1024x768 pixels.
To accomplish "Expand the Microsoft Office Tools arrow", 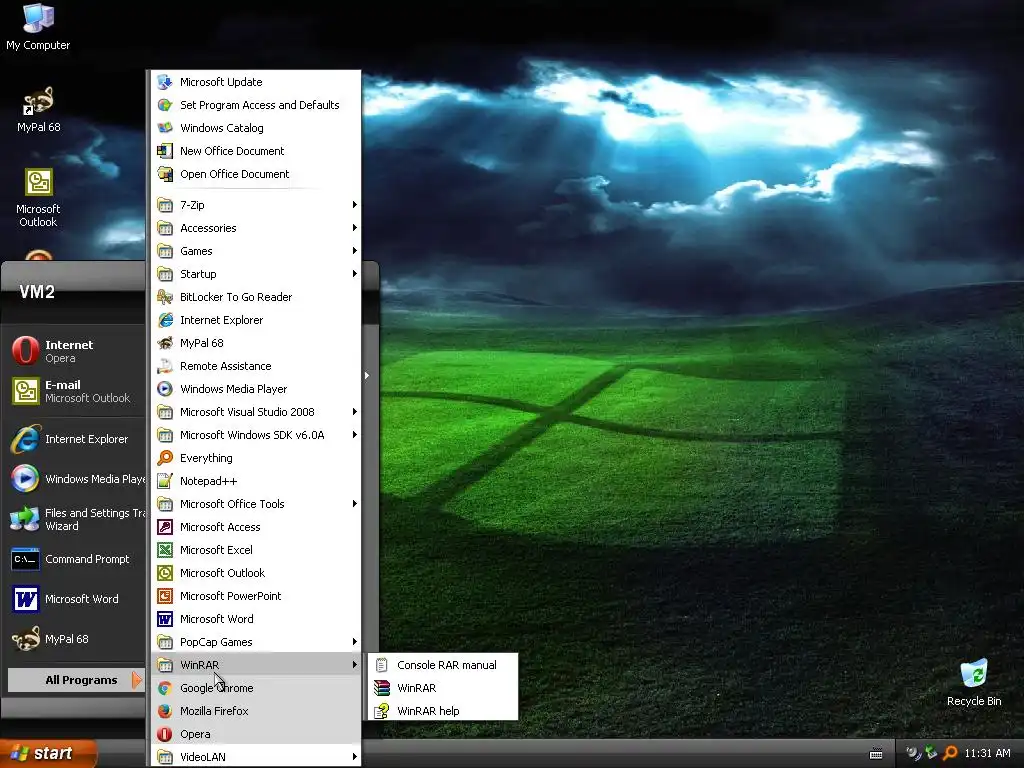I will (x=355, y=504).
